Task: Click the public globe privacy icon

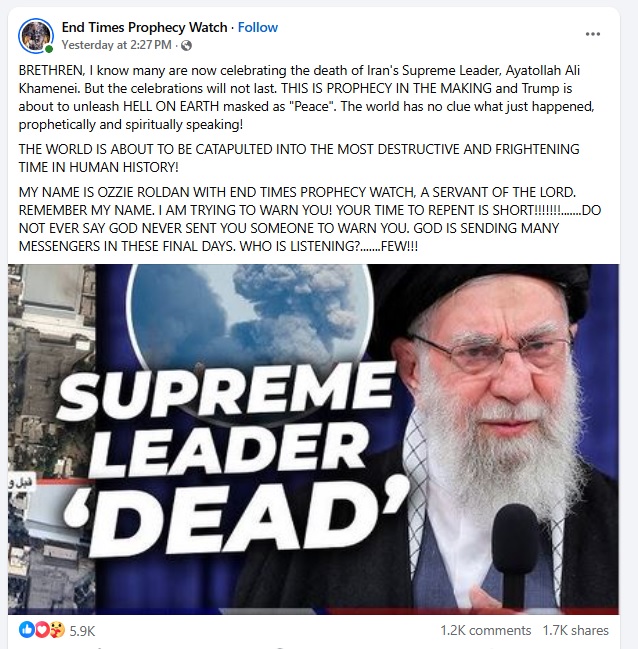Action: point(186,45)
